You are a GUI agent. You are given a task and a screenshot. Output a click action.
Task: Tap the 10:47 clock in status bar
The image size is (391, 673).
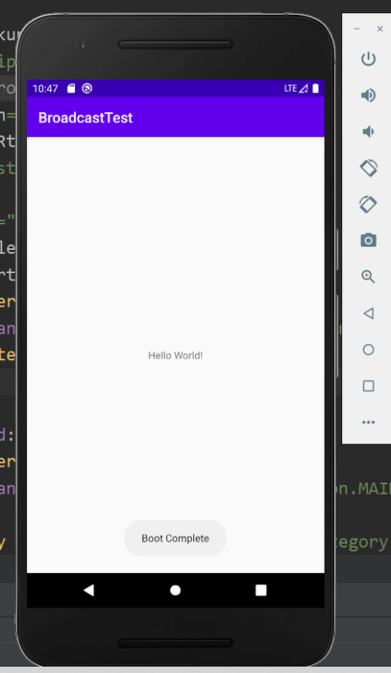tap(45, 89)
